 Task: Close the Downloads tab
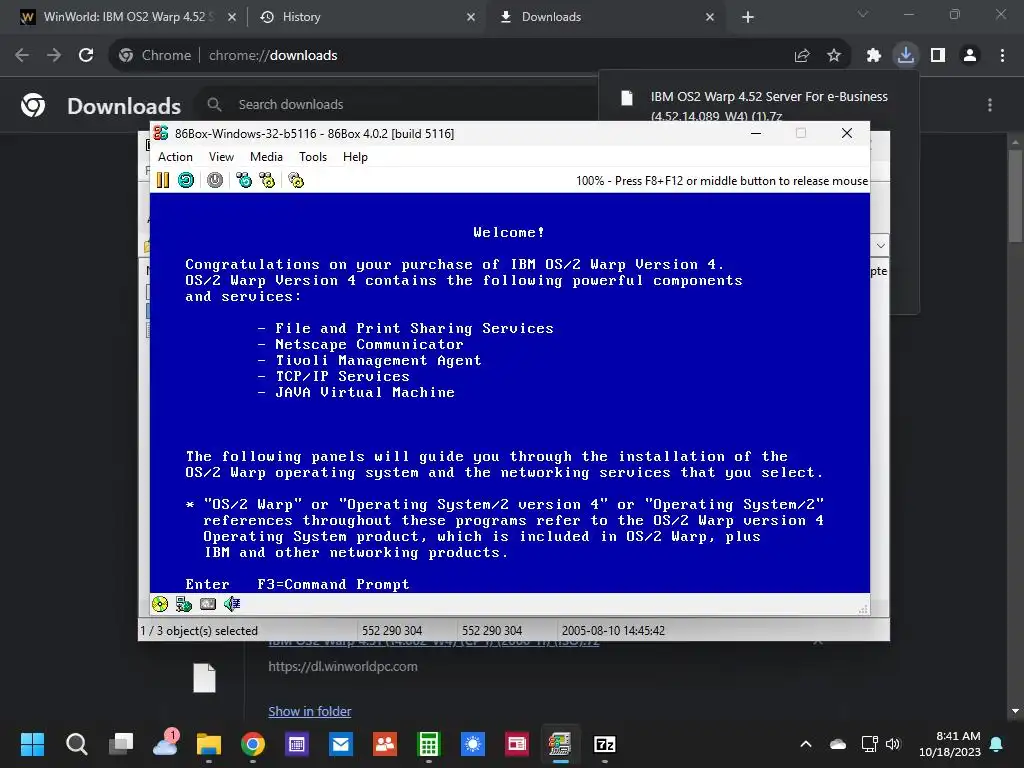click(x=710, y=17)
